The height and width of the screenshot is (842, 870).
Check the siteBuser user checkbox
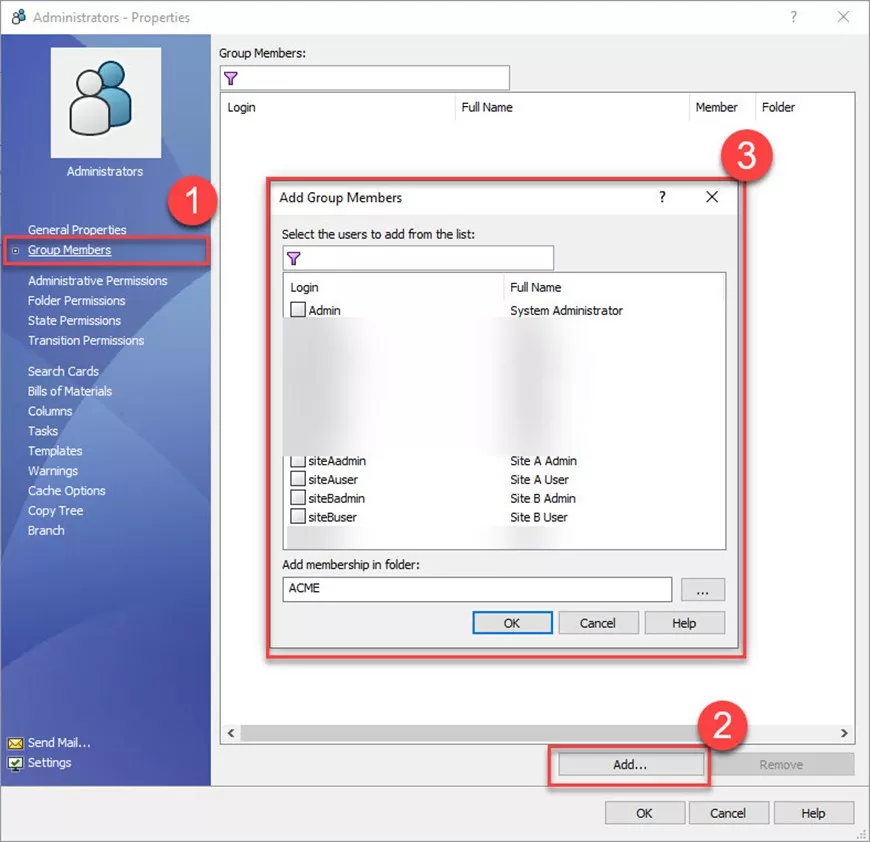[x=298, y=516]
